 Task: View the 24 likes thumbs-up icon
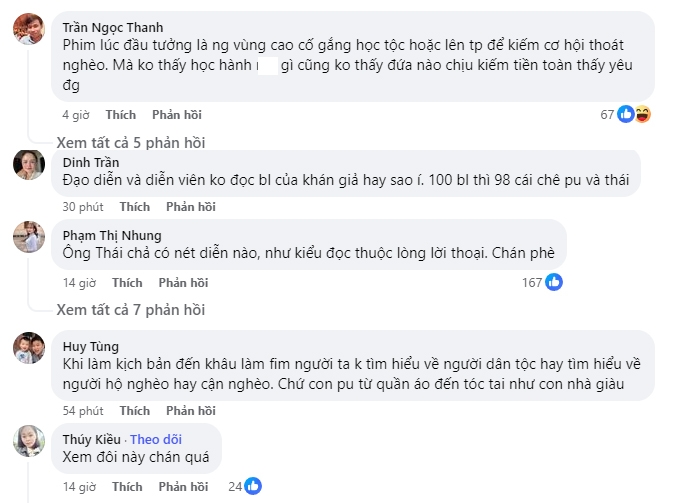tap(253, 486)
